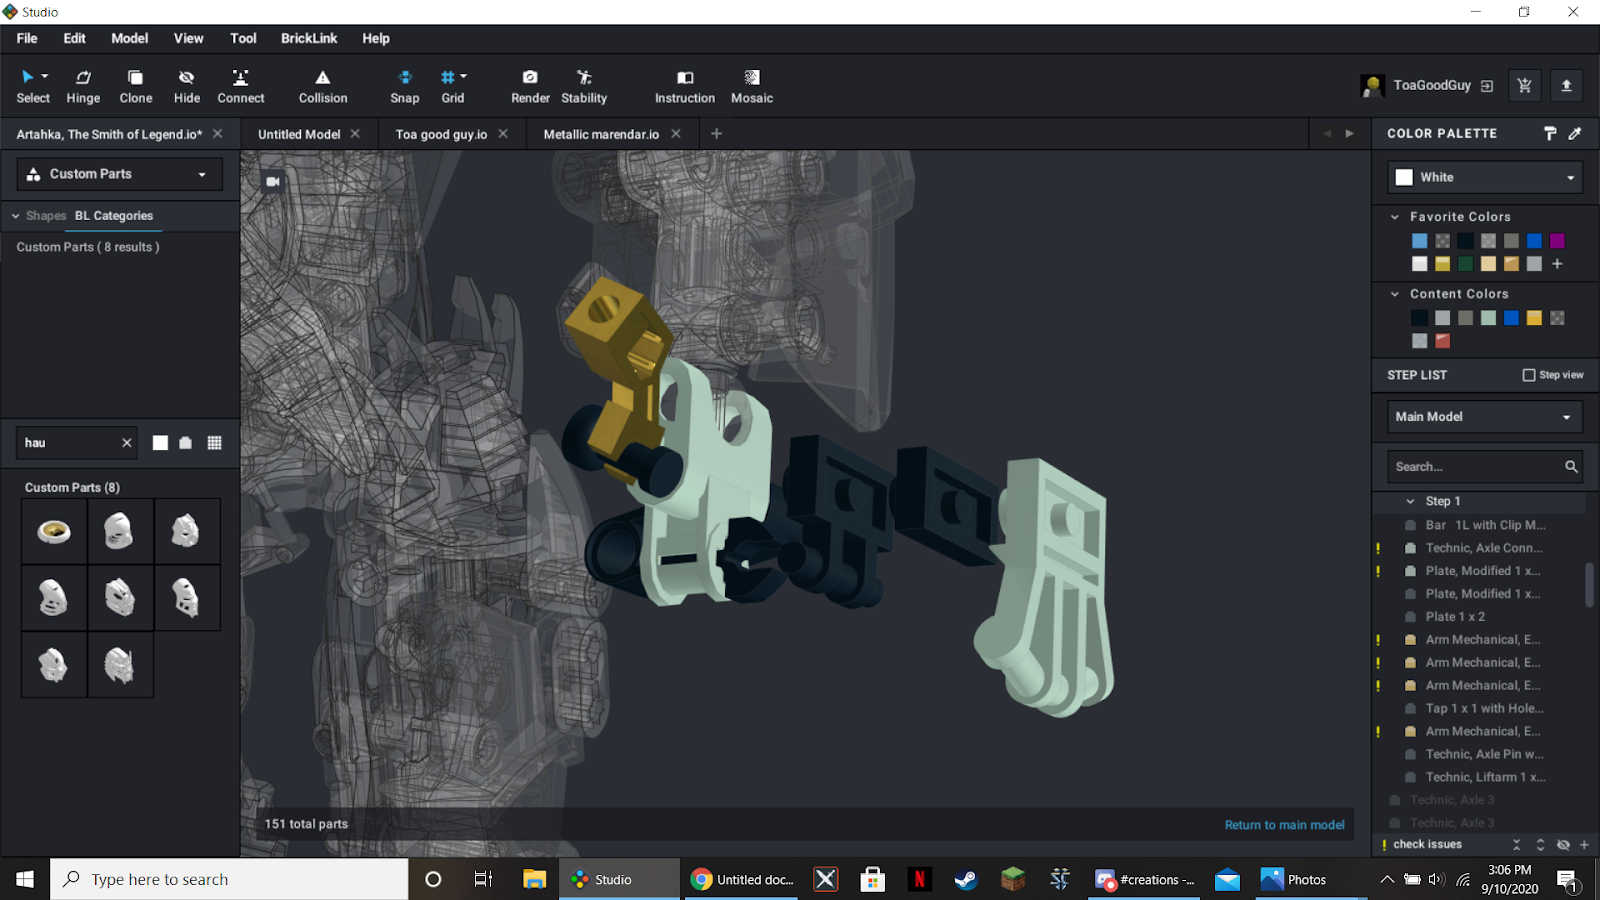The image size is (1600, 900).
Task: Open the Instruction maker
Action: point(685,86)
